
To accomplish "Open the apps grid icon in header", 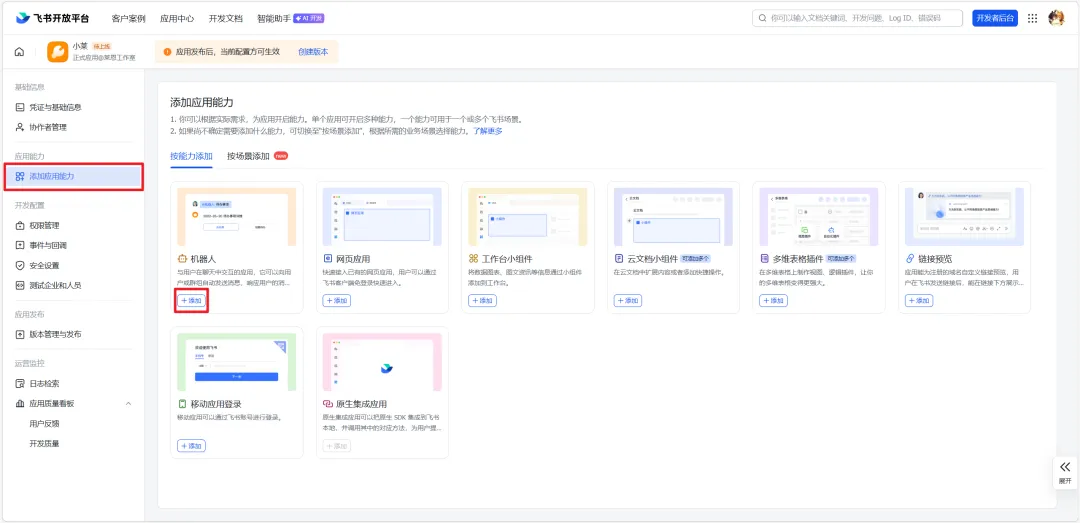I will click(1032, 19).
